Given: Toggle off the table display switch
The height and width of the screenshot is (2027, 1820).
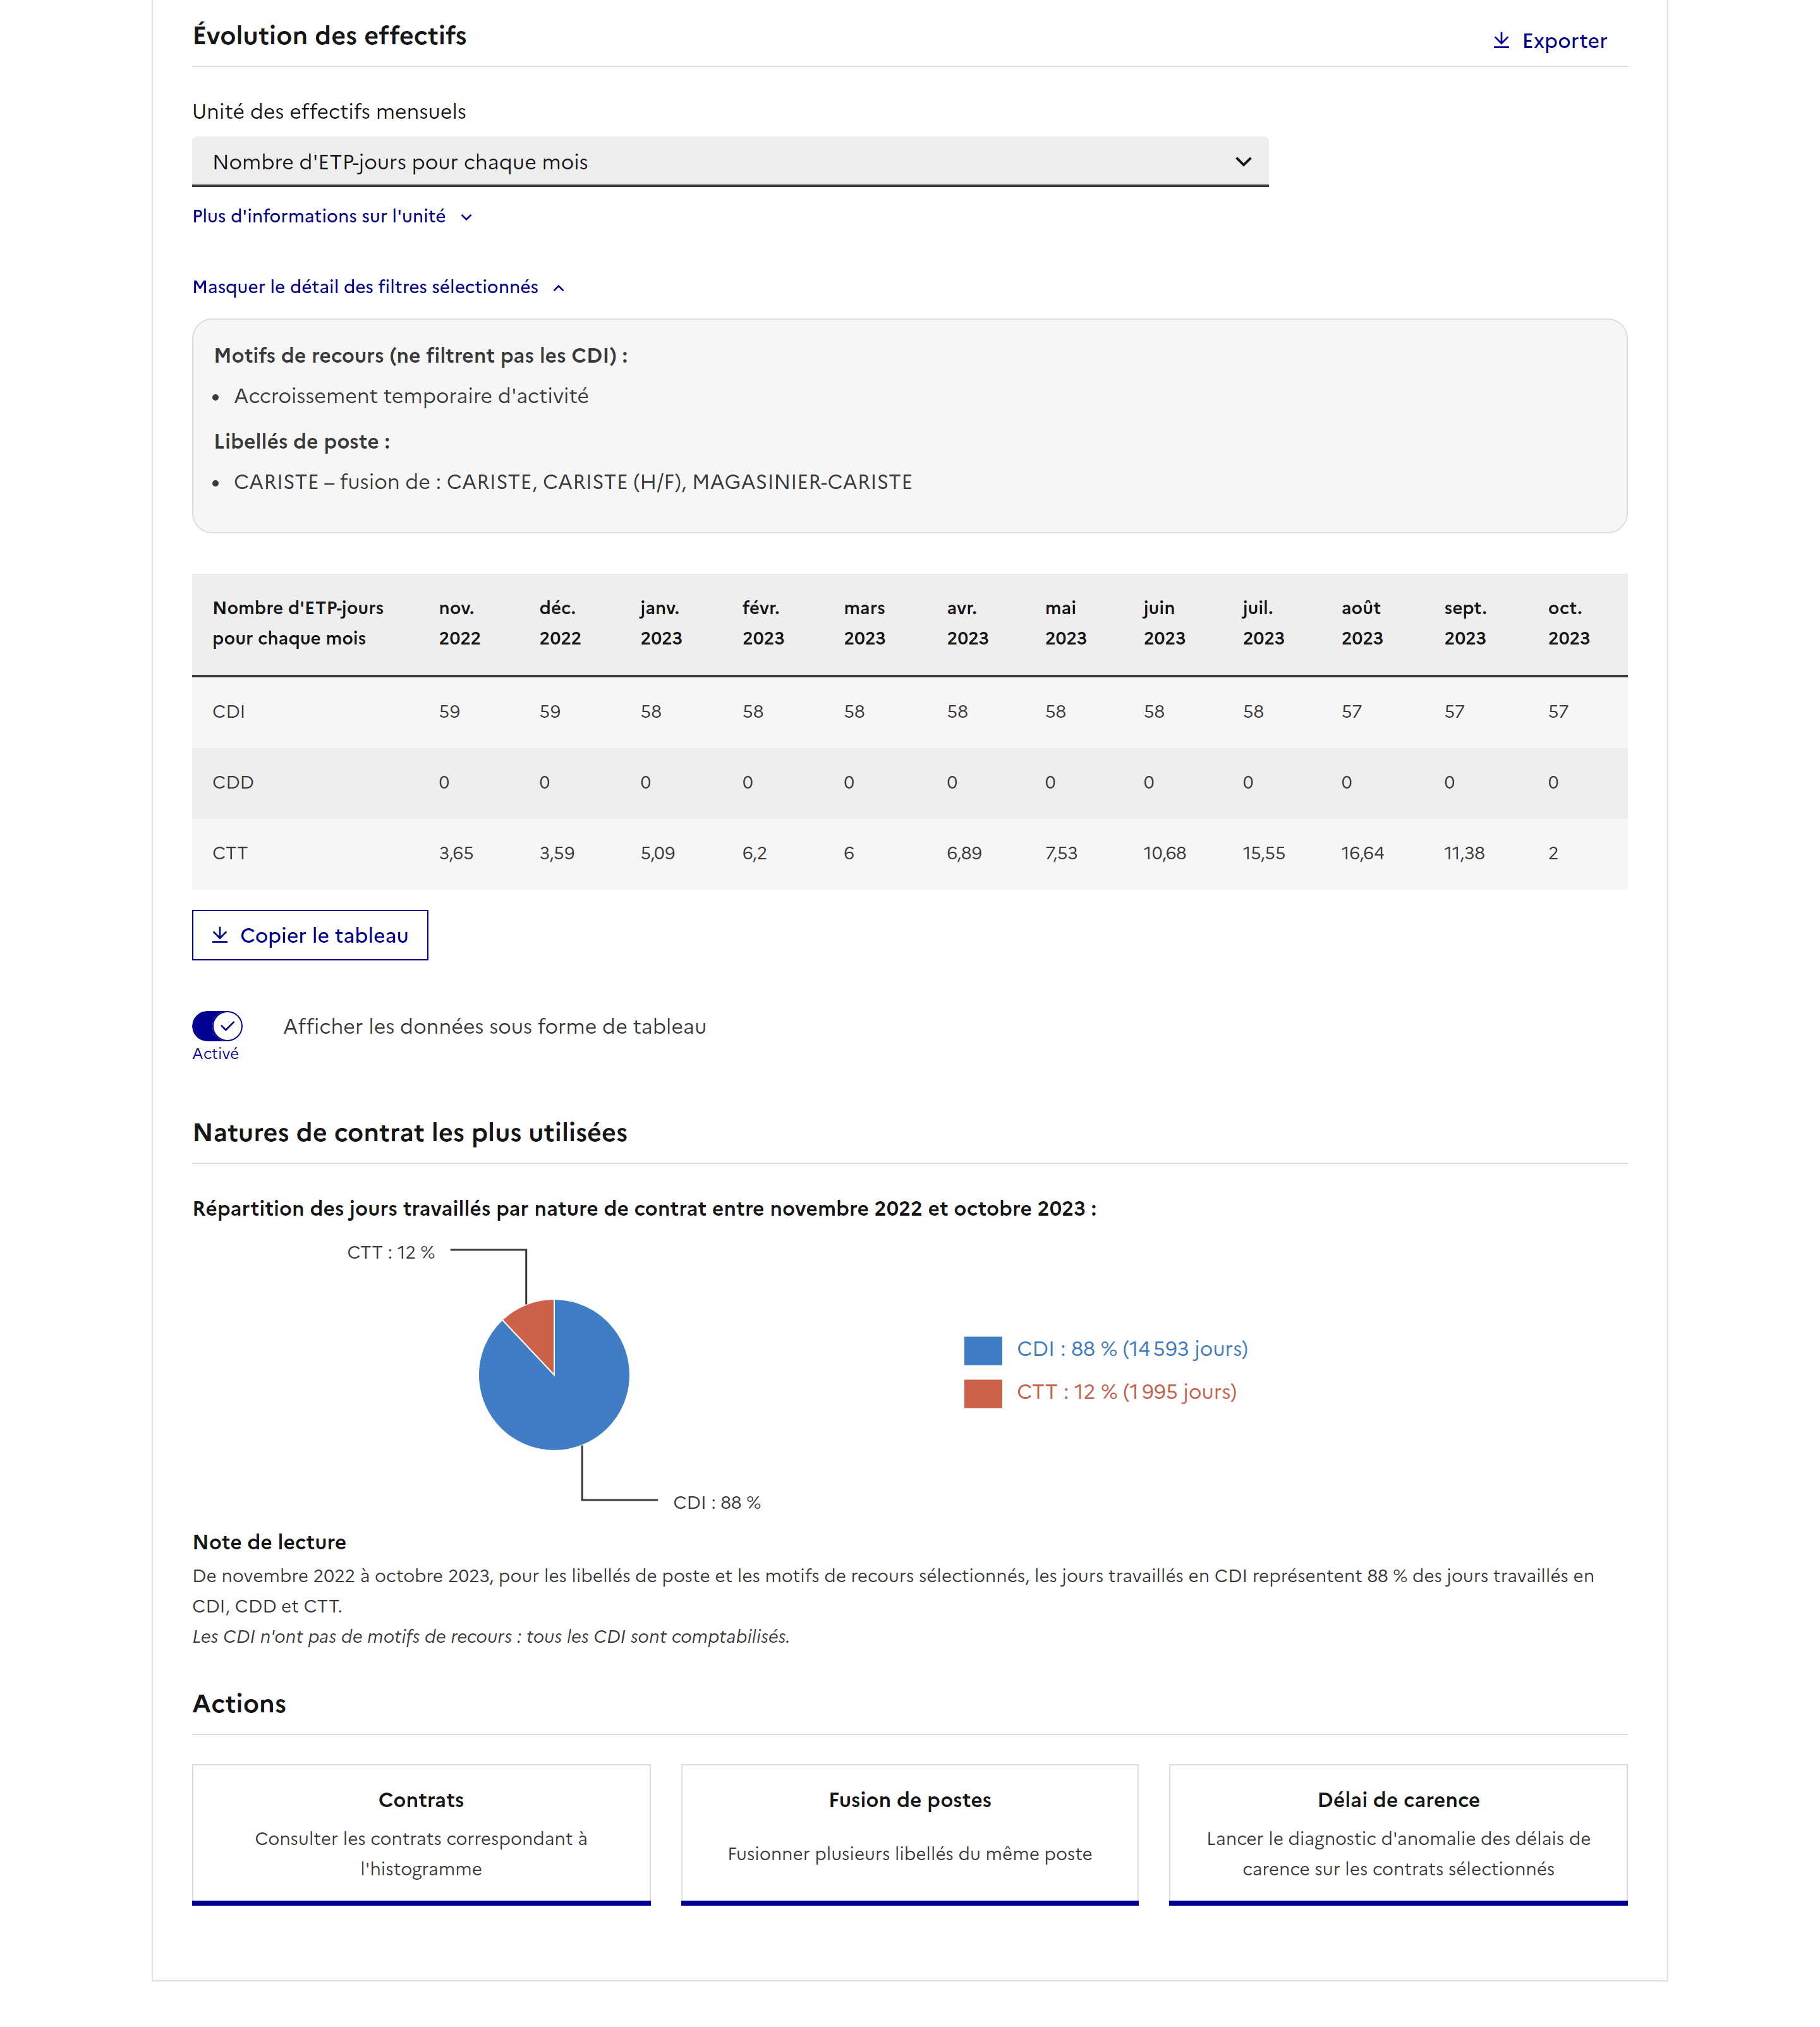Looking at the screenshot, I should point(217,1026).
